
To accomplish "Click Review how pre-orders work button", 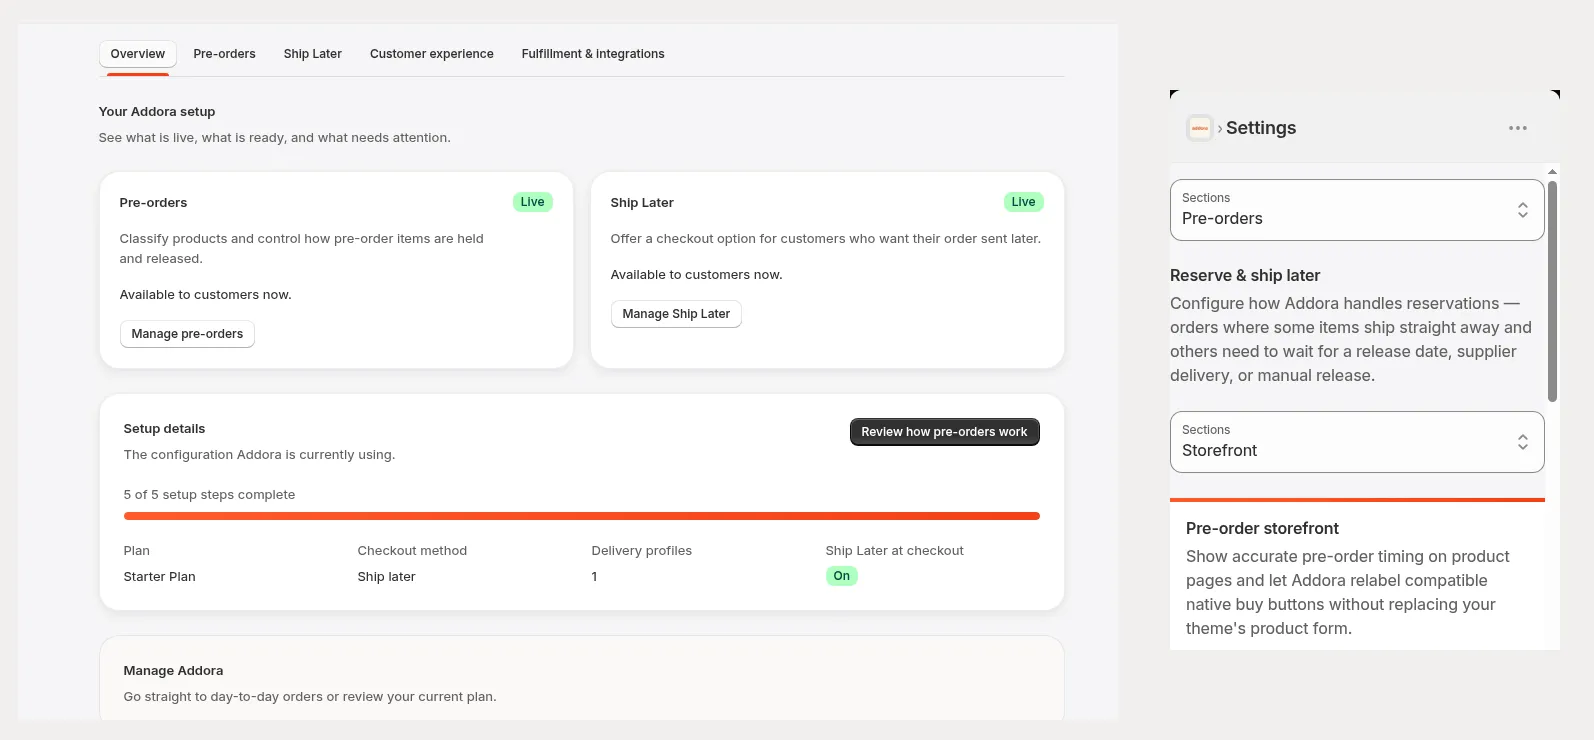I will [x=945, y=432].
